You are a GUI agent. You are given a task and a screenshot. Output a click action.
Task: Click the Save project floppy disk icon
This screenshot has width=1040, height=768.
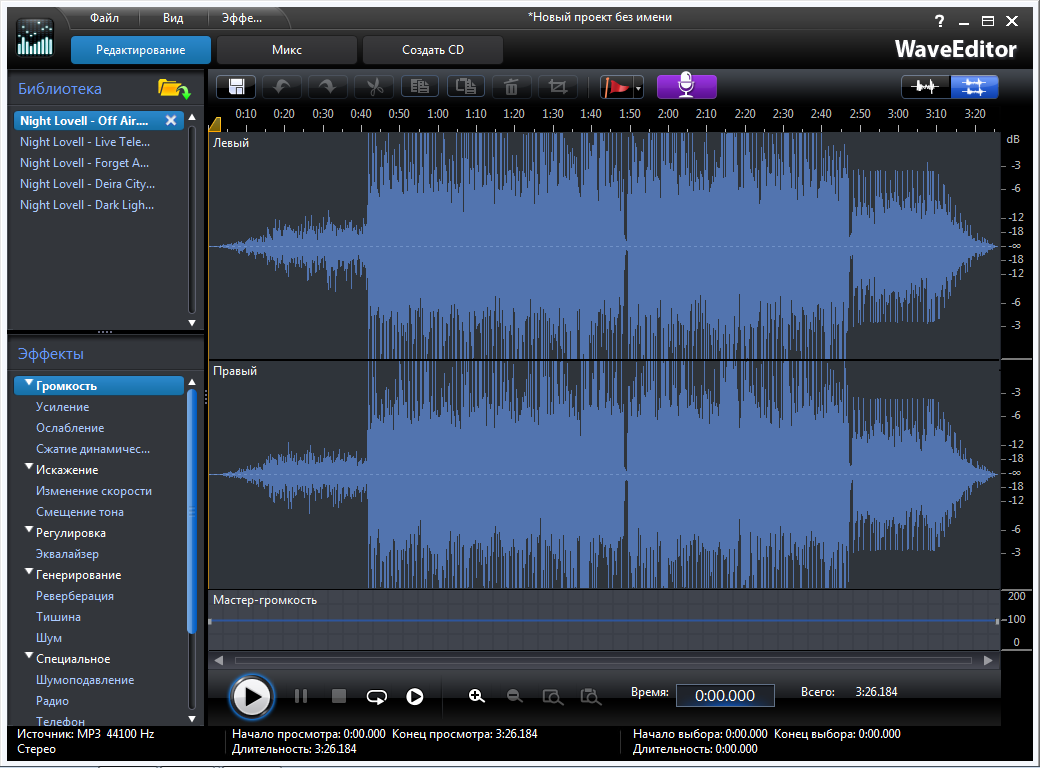tap(237, 87)
